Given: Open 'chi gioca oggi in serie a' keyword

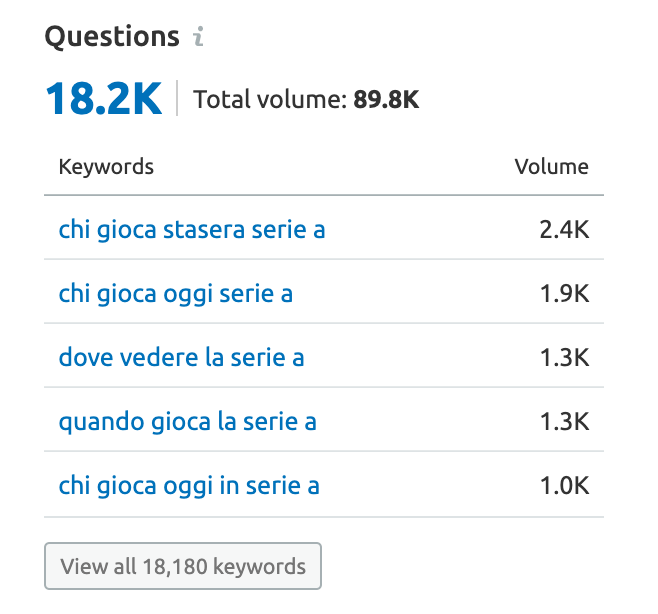Looking at the screenshot, I should pos(189,486).
